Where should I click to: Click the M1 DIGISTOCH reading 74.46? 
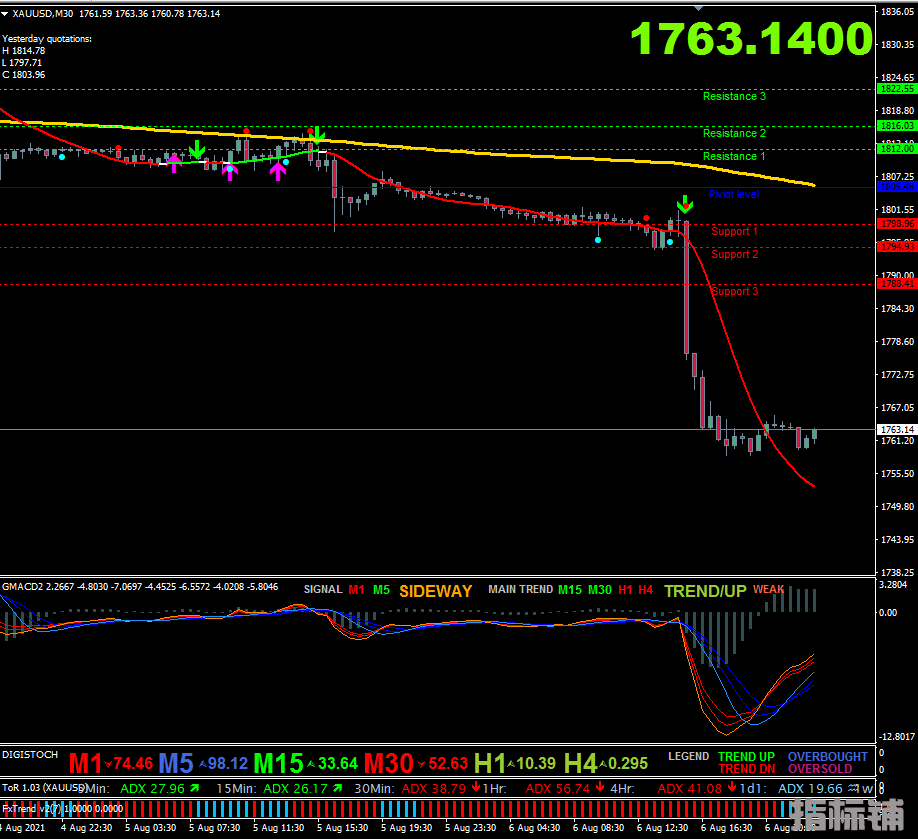[x=132, y=764]
